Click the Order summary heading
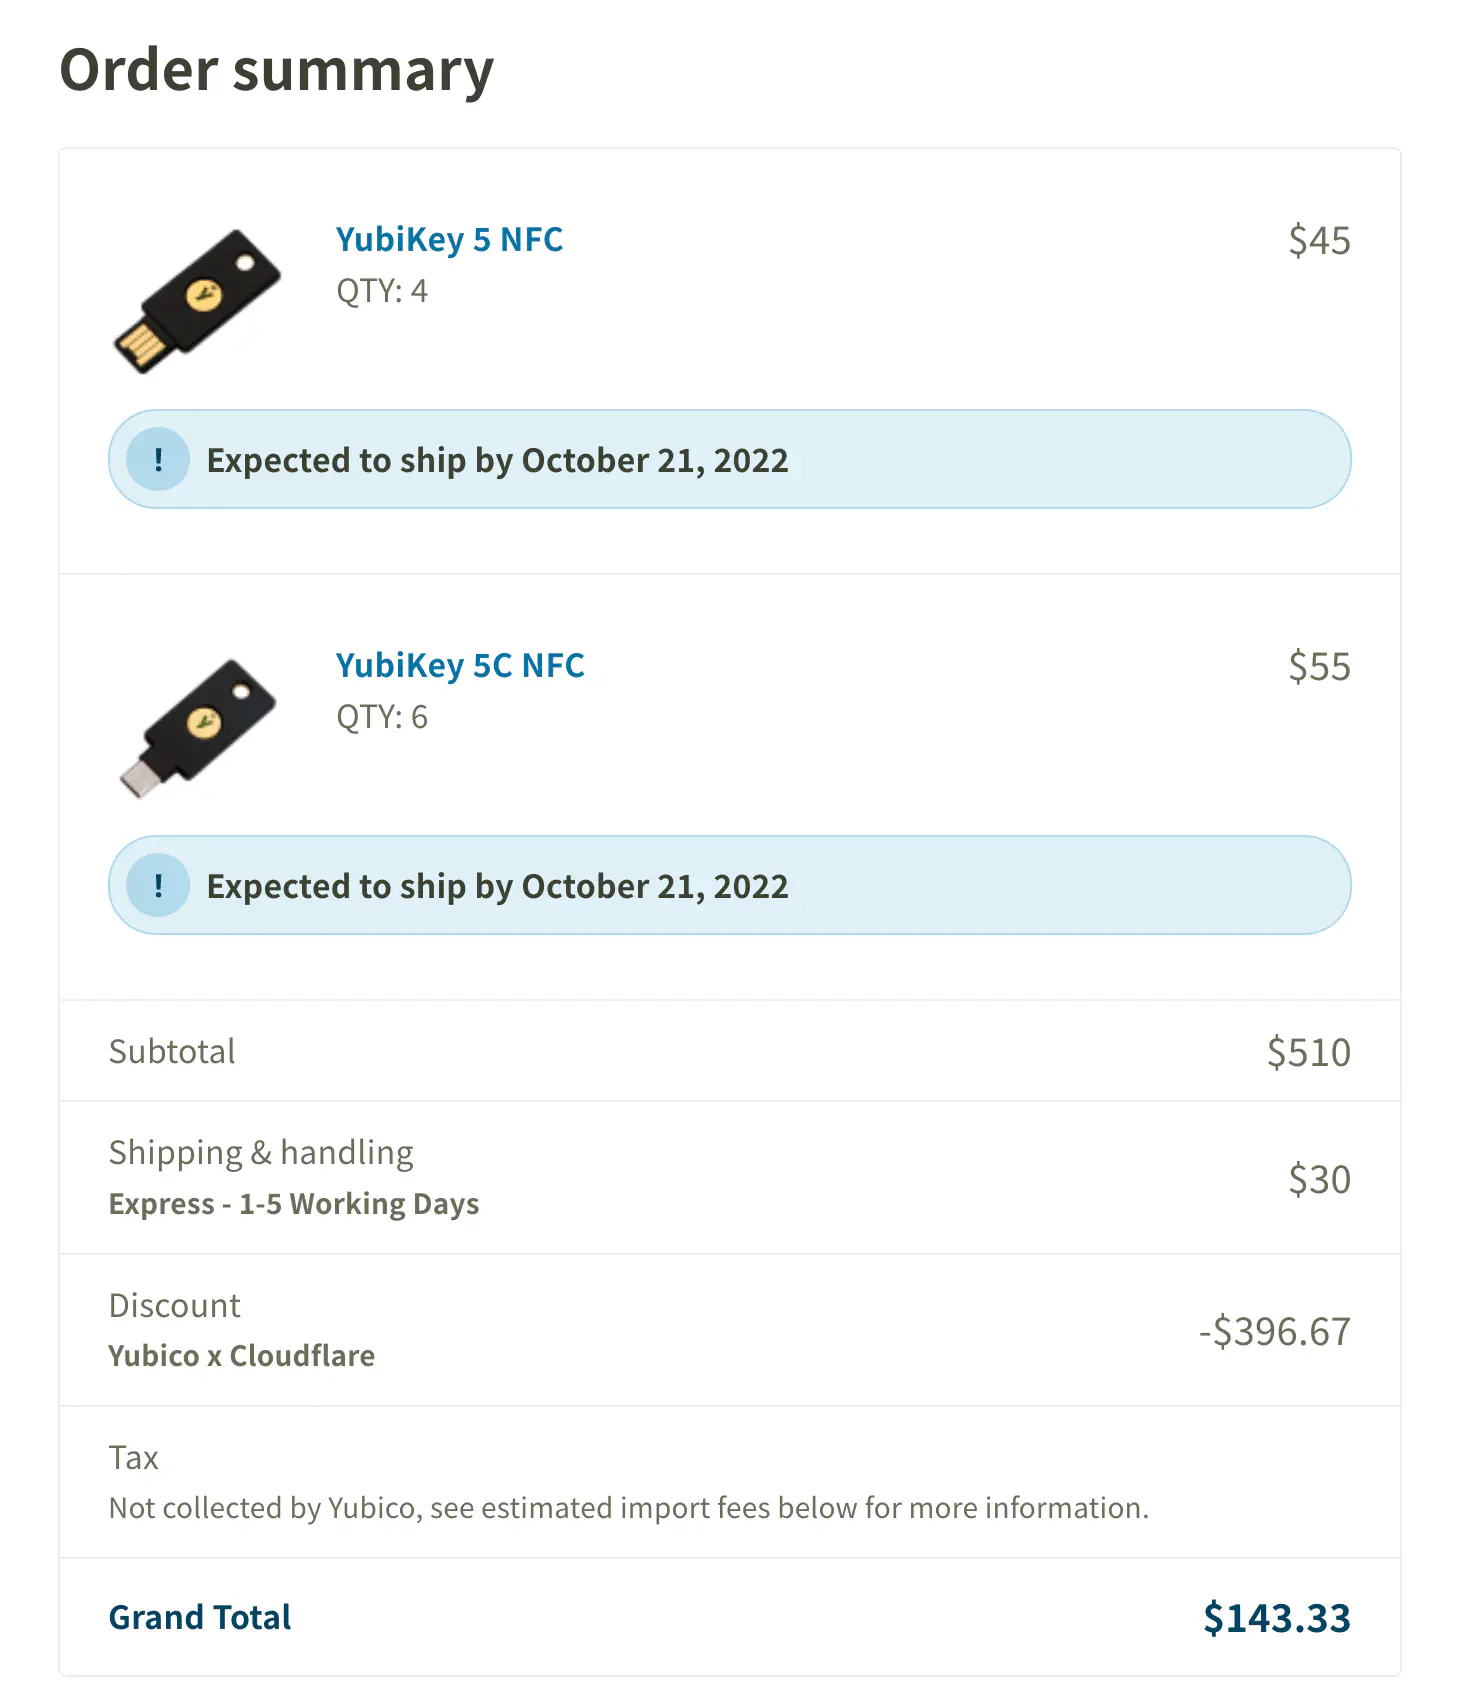Screen dimensions: 1468x1702 [276, 69]
